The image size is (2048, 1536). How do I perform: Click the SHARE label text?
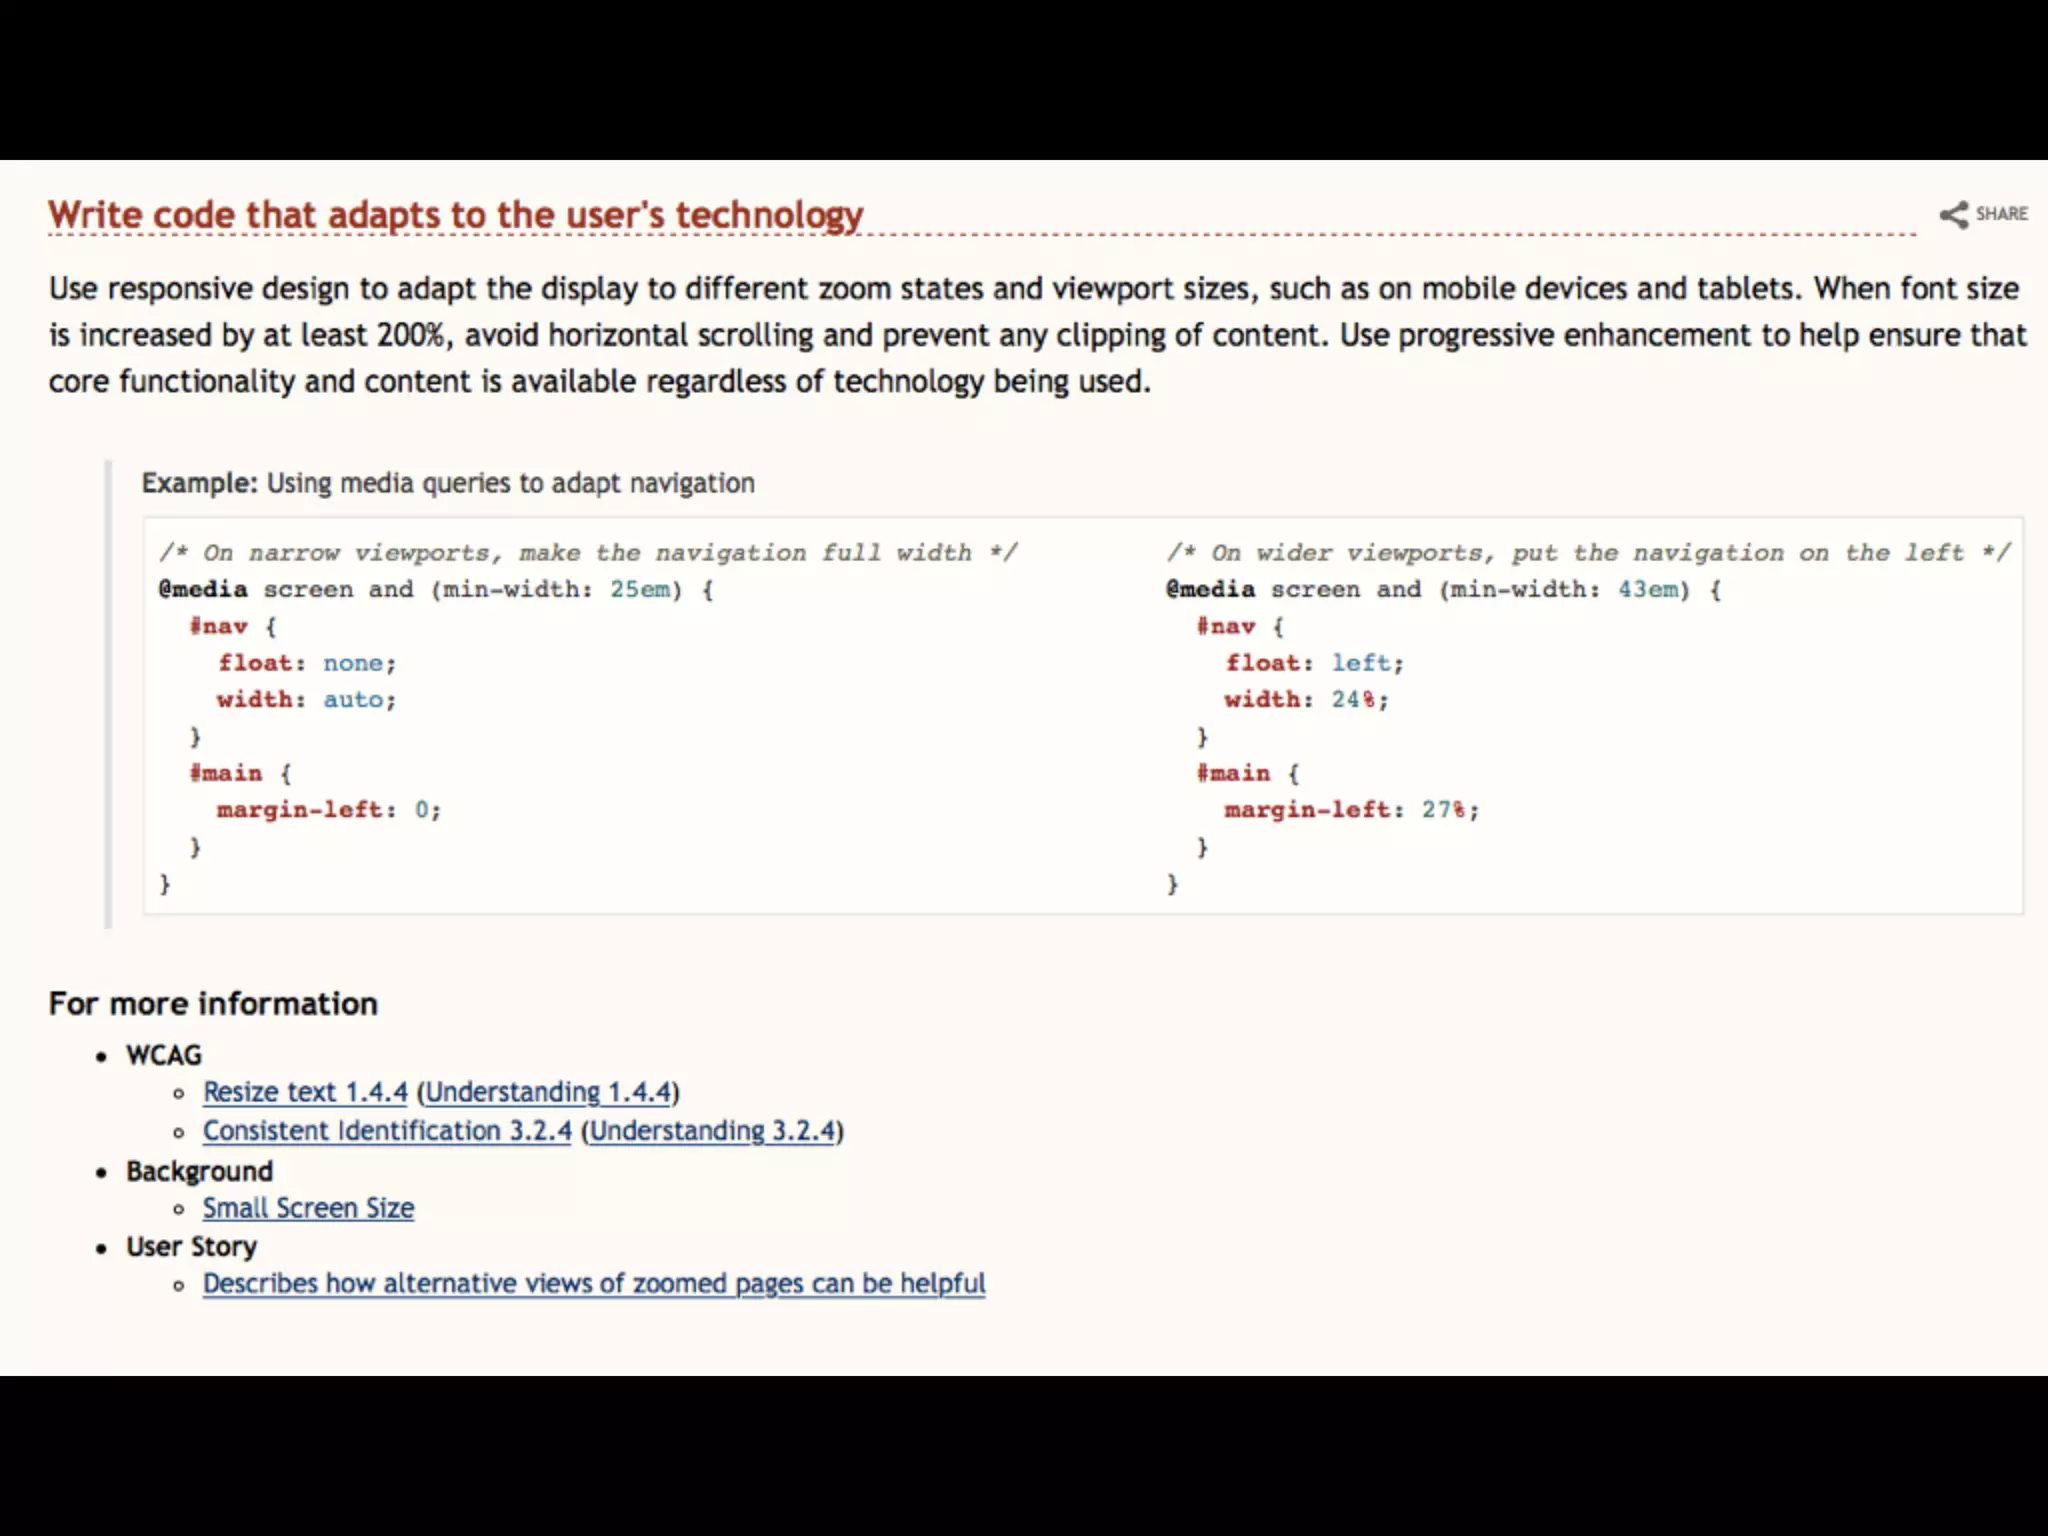click(x=2001, y=214)
